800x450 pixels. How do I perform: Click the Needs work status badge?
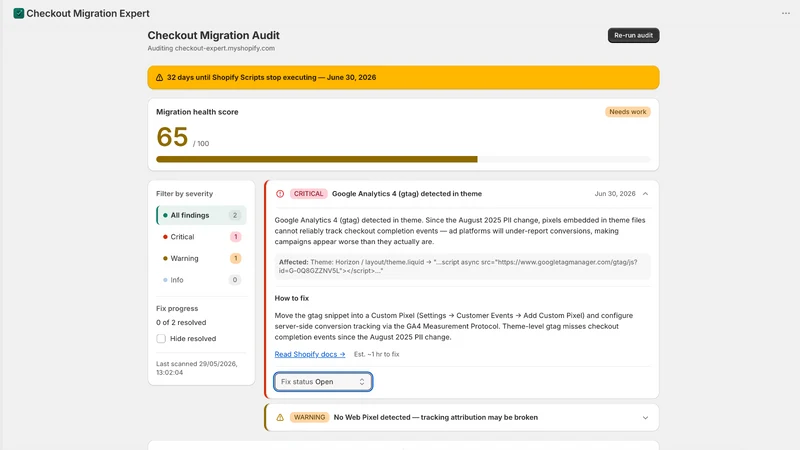click(x=628, y=112)
